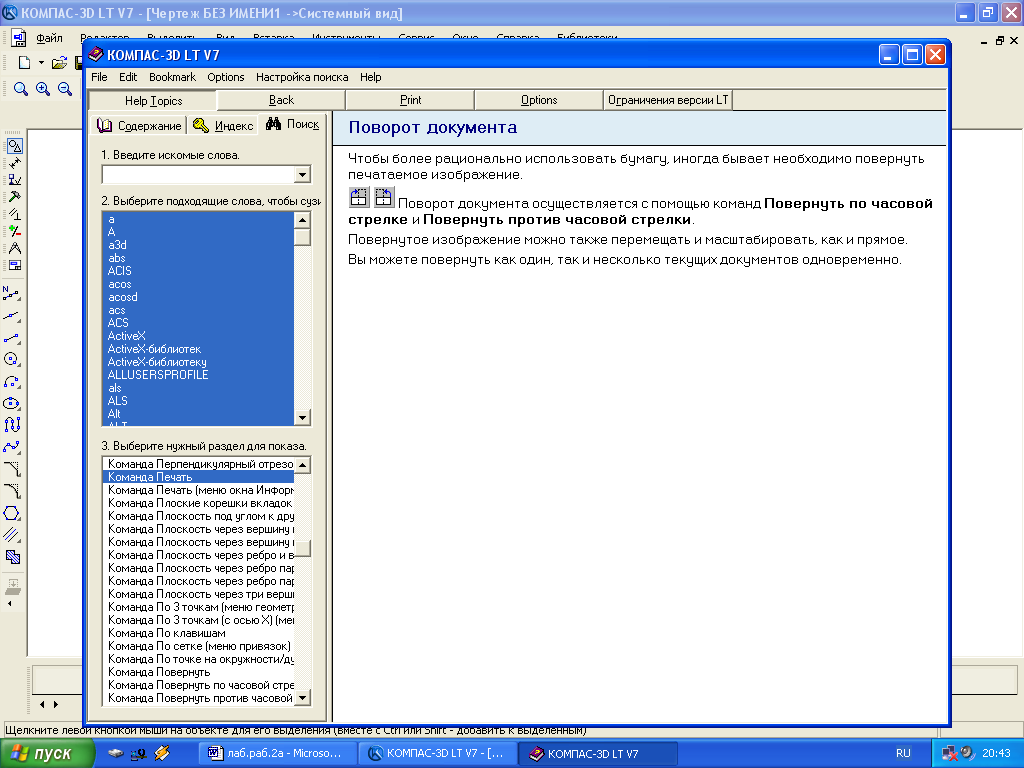1024x768 pixels.
Task: Click the Ограничения версии LT button
Action: (x=667, y=100)
